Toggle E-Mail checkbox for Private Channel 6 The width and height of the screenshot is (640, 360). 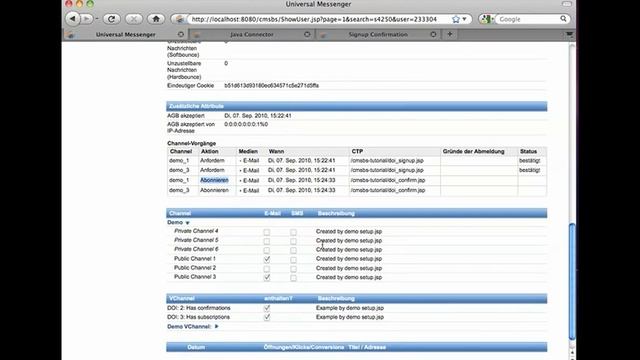[x=267, y=250]
